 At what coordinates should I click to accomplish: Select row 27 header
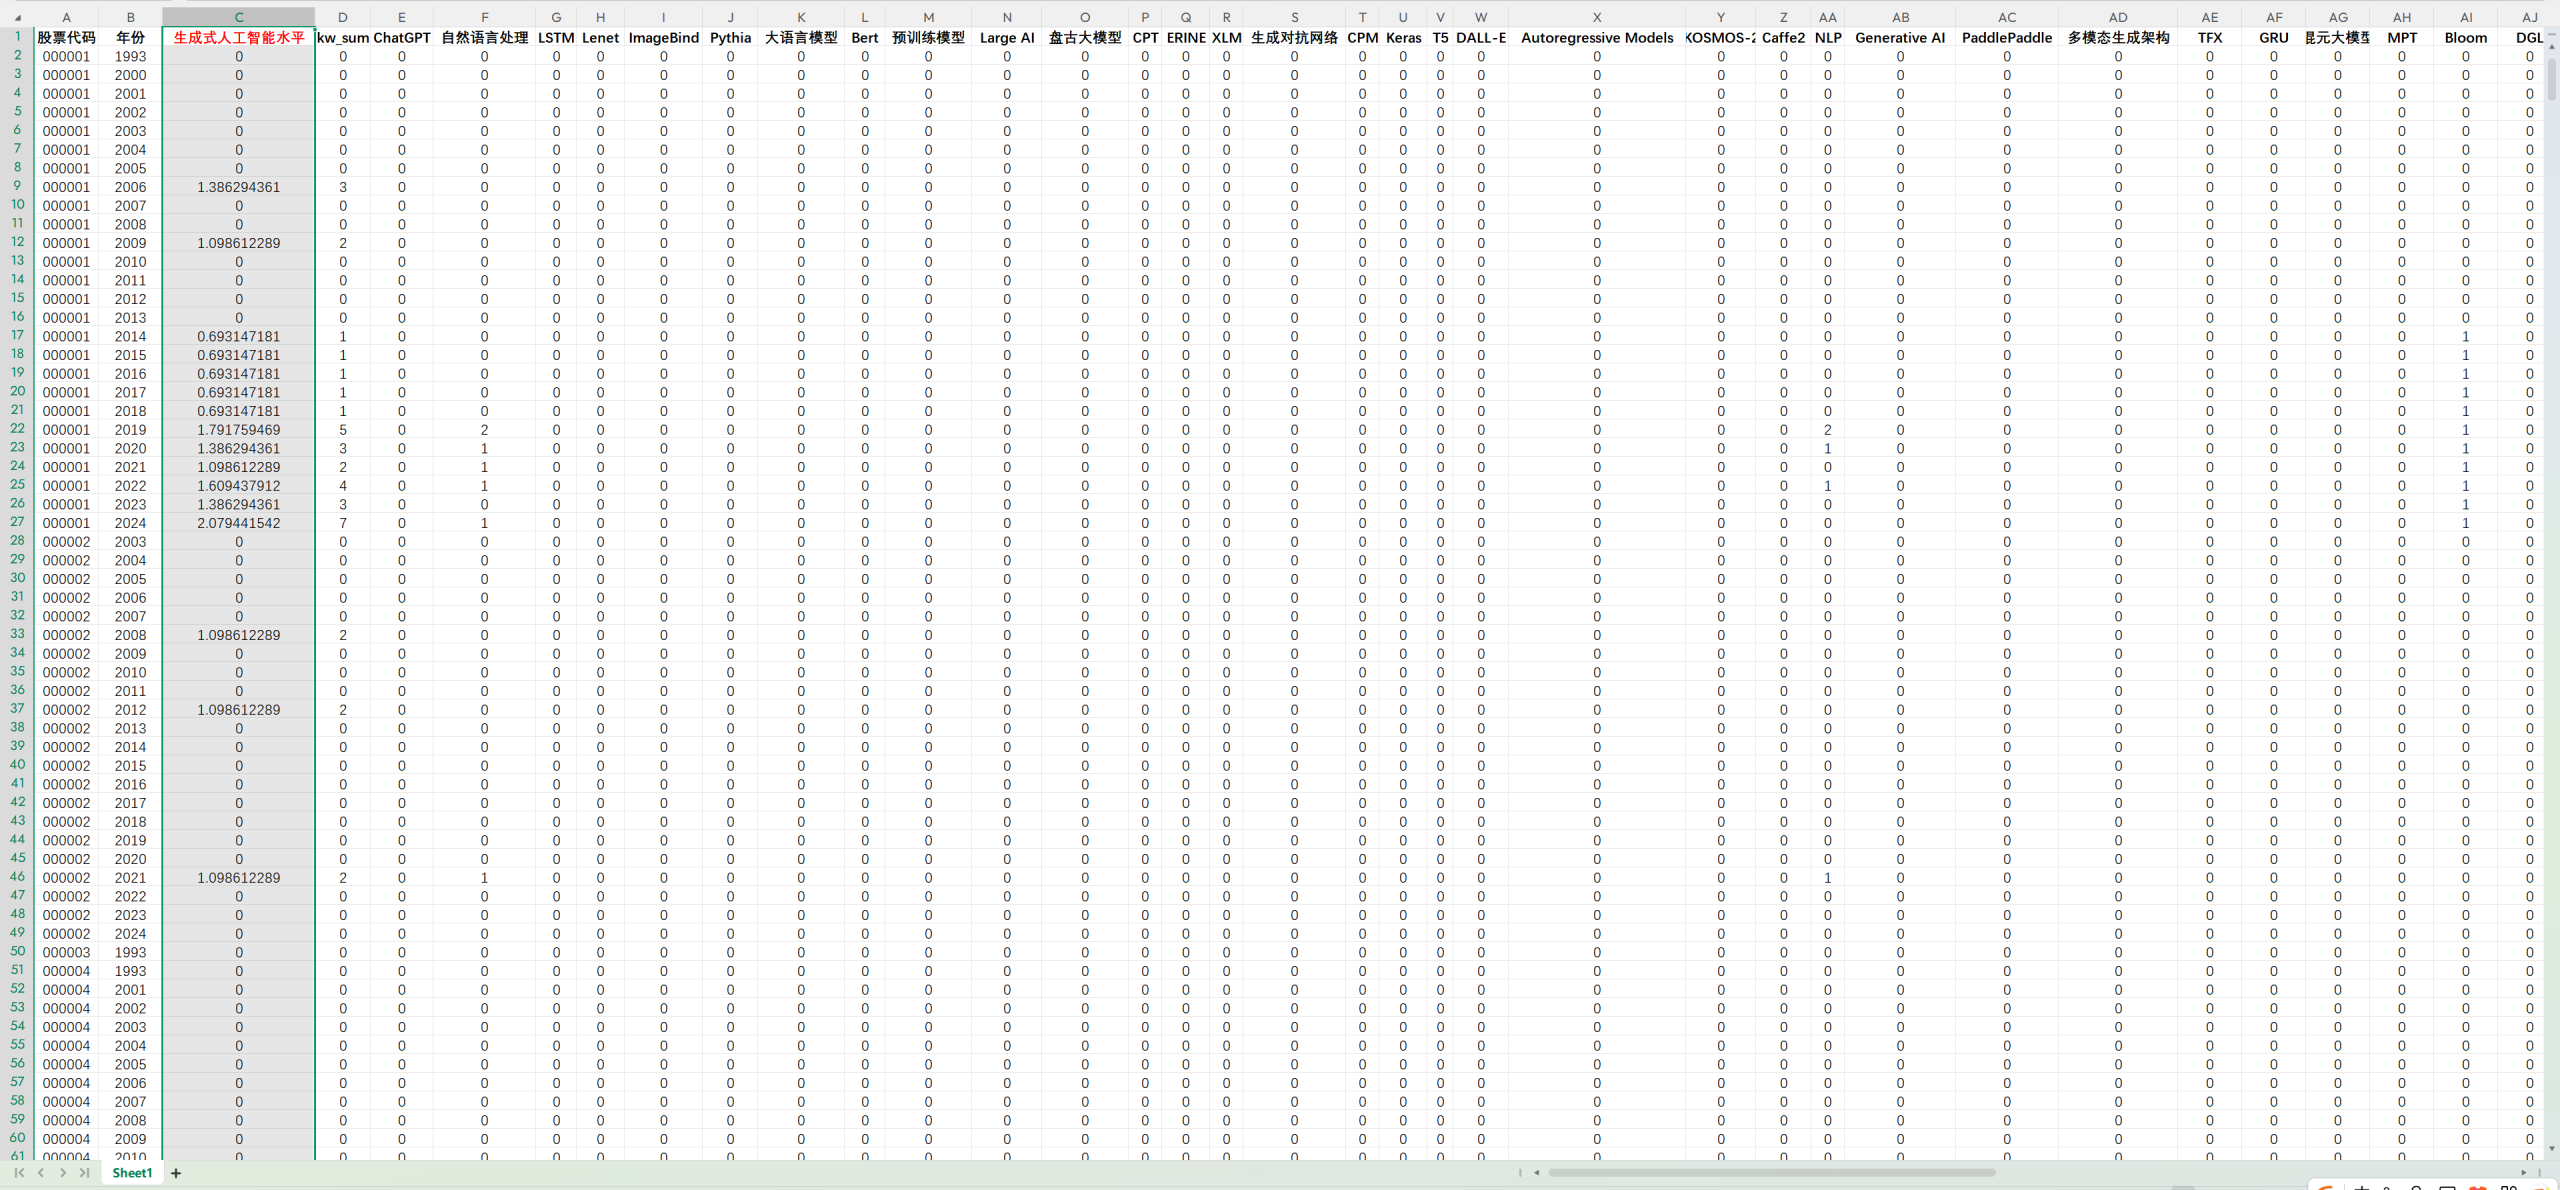[x=17, y=522]
